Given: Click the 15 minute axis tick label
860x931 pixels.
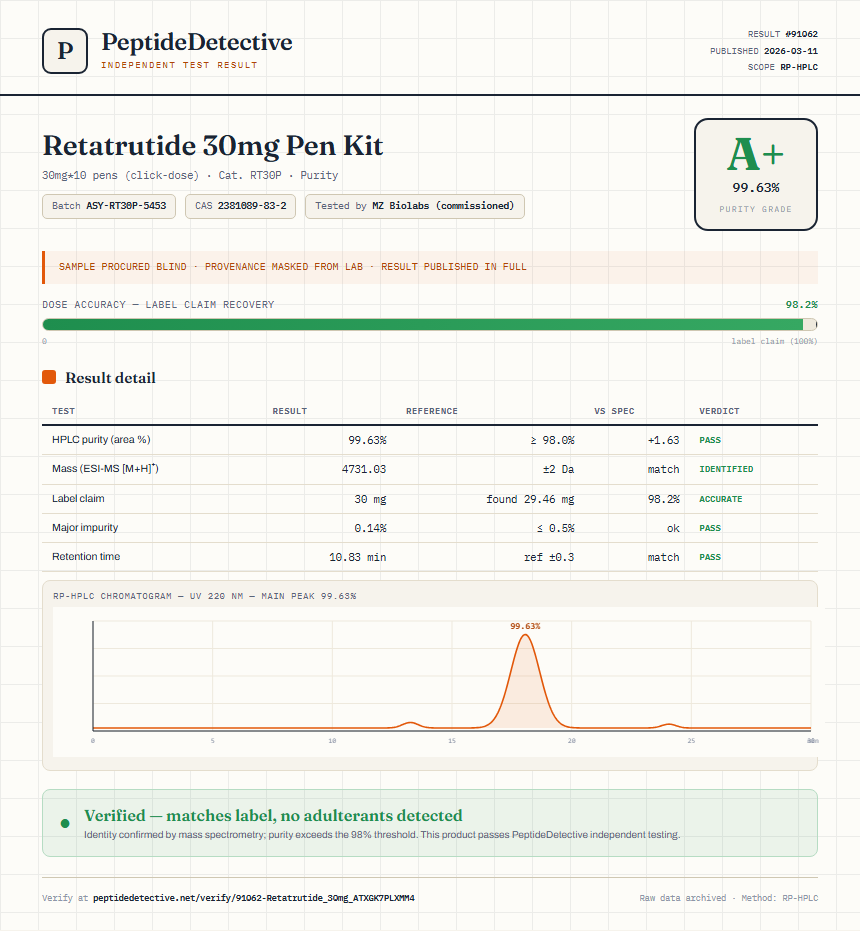Looking at the screenshot, I should [452, 741].
